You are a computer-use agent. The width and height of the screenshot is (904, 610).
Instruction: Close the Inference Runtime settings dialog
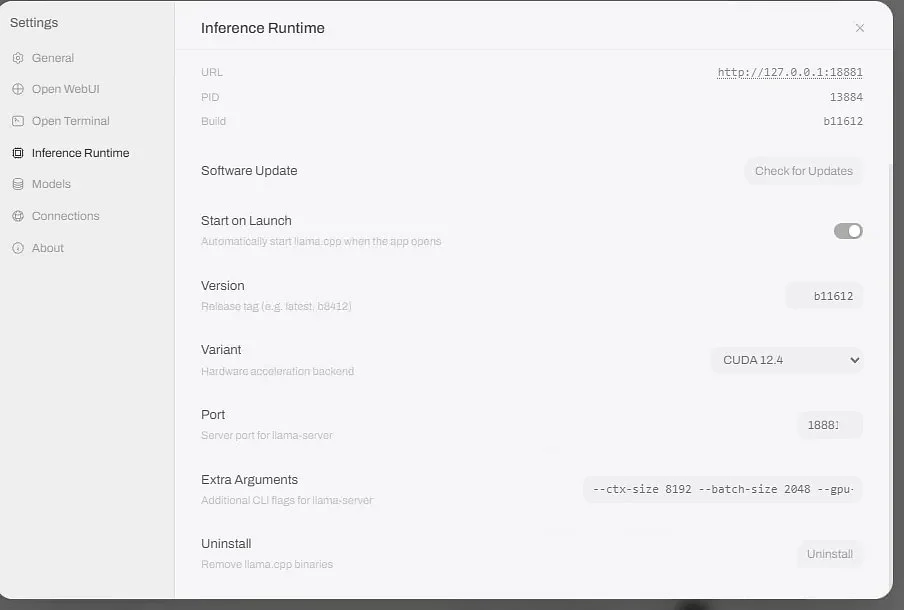860,28
